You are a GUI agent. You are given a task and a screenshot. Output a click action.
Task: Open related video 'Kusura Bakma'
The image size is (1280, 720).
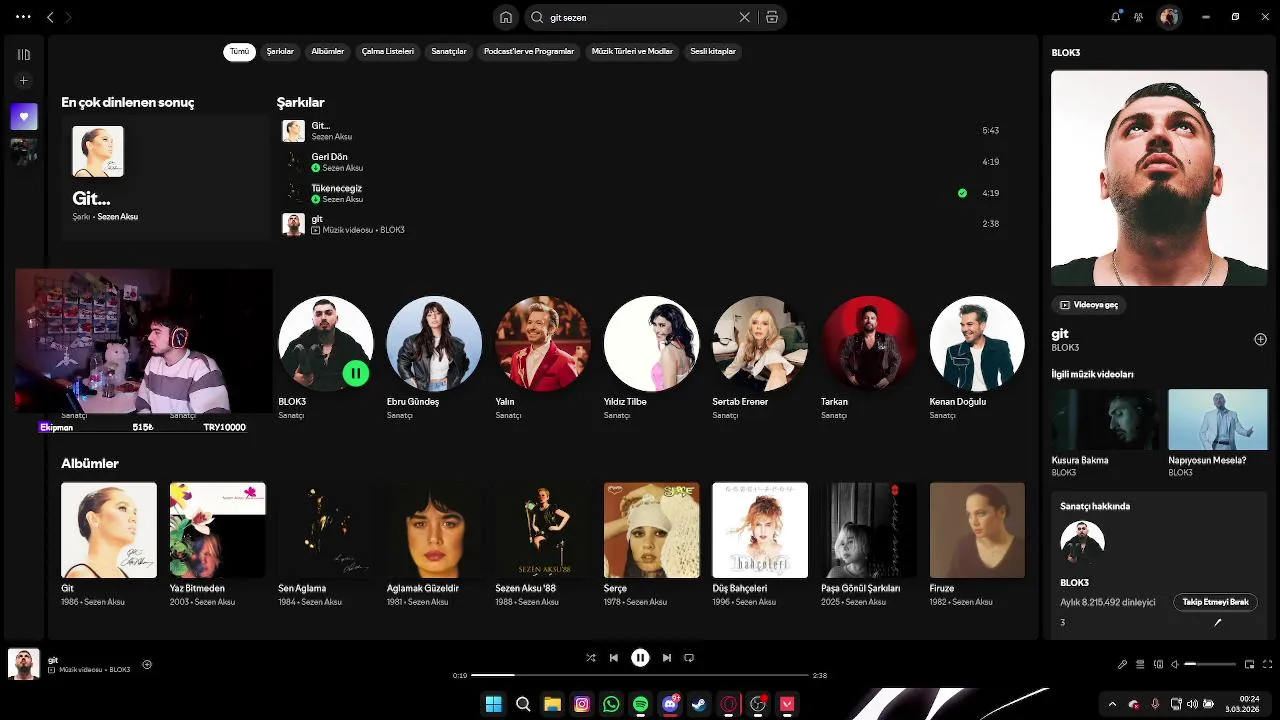[x=1106, y=433]
